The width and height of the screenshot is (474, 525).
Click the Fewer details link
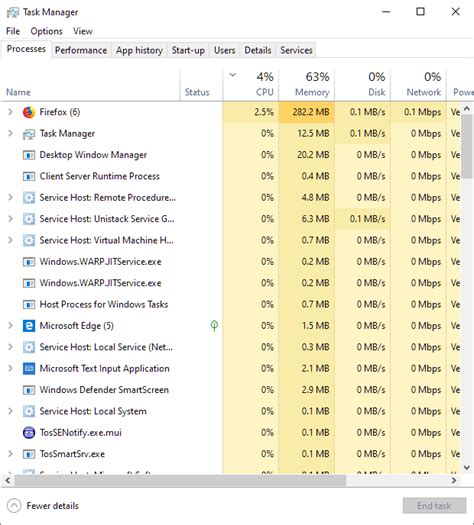[53, 506]
